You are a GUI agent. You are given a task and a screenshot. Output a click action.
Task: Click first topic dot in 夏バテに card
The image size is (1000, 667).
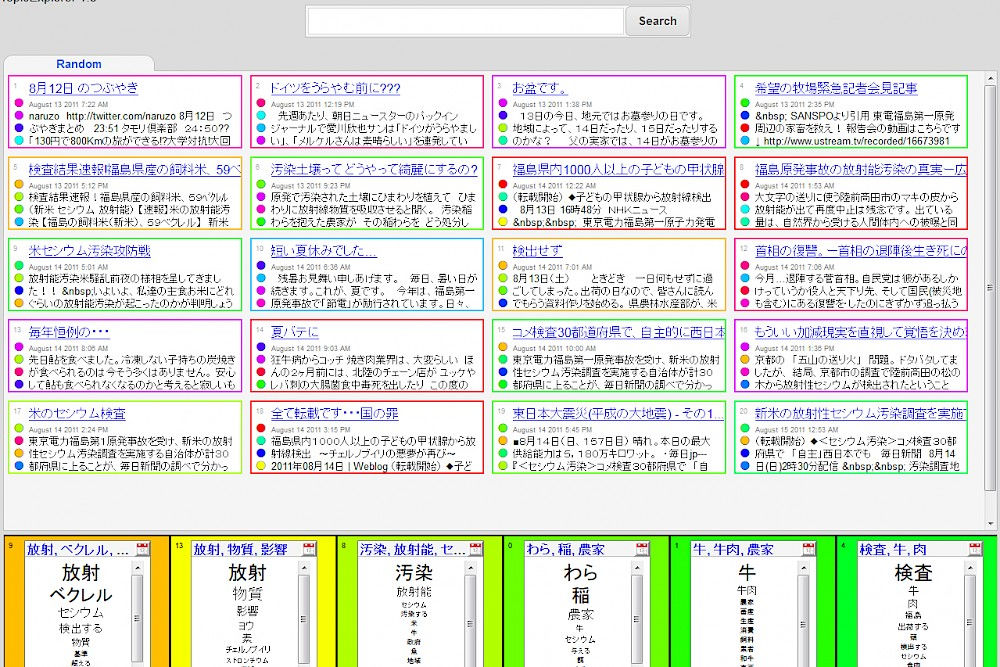click(x=260, y=347)
